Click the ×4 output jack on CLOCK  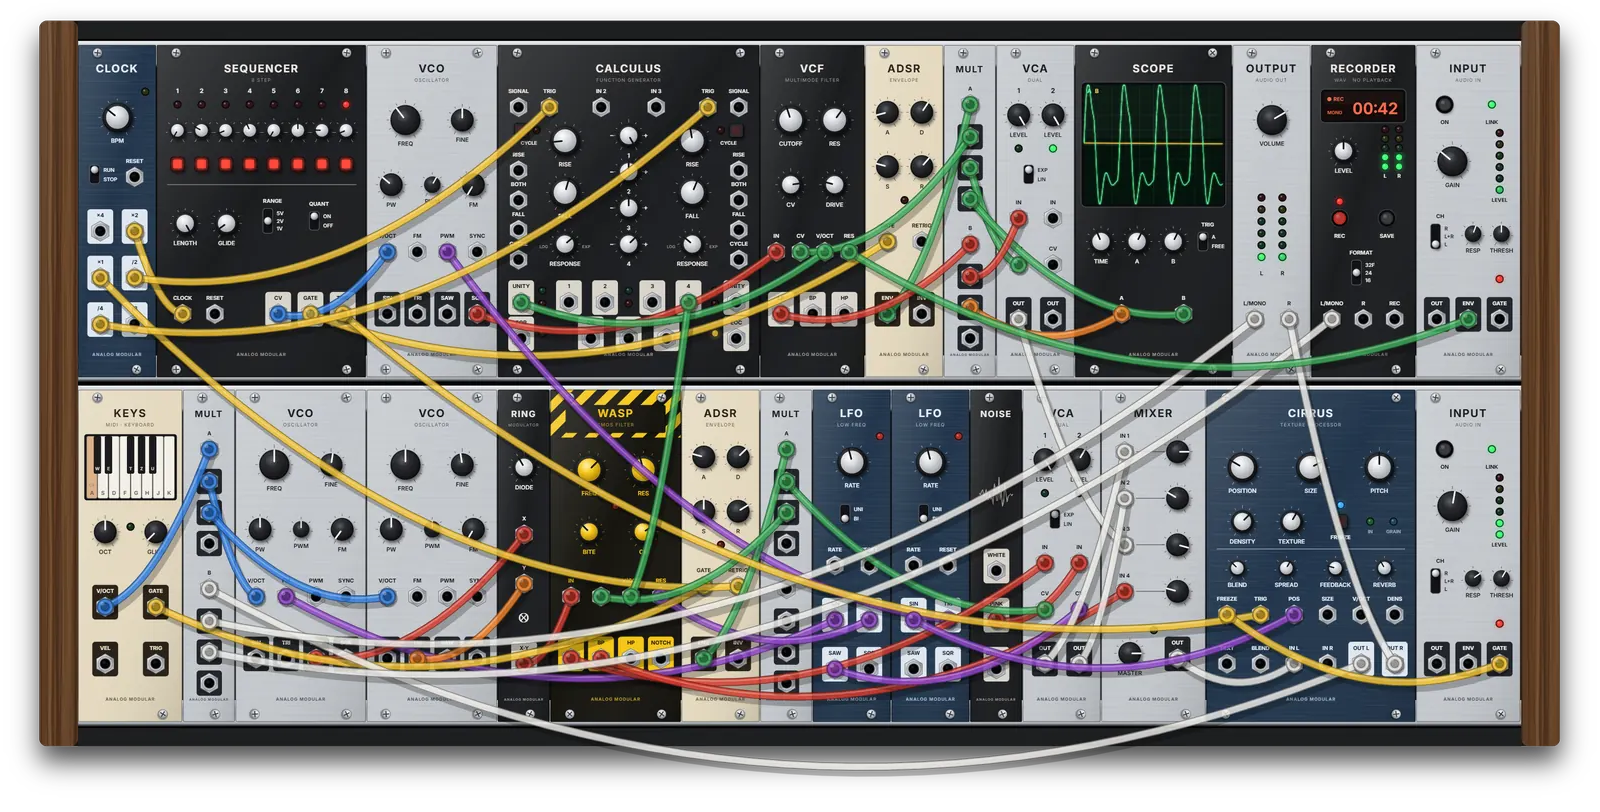point(101,231)
